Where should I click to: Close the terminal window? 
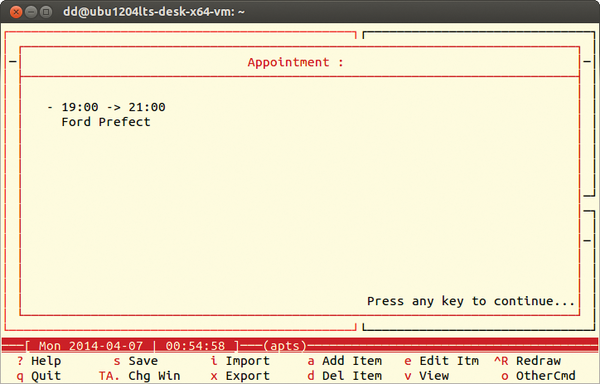(x=16, y=12)
